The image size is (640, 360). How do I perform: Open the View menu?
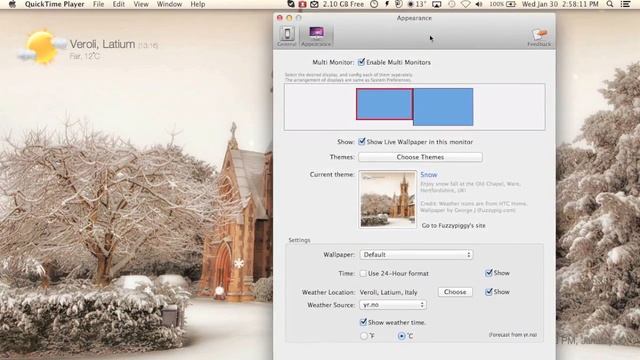point(141,4)
